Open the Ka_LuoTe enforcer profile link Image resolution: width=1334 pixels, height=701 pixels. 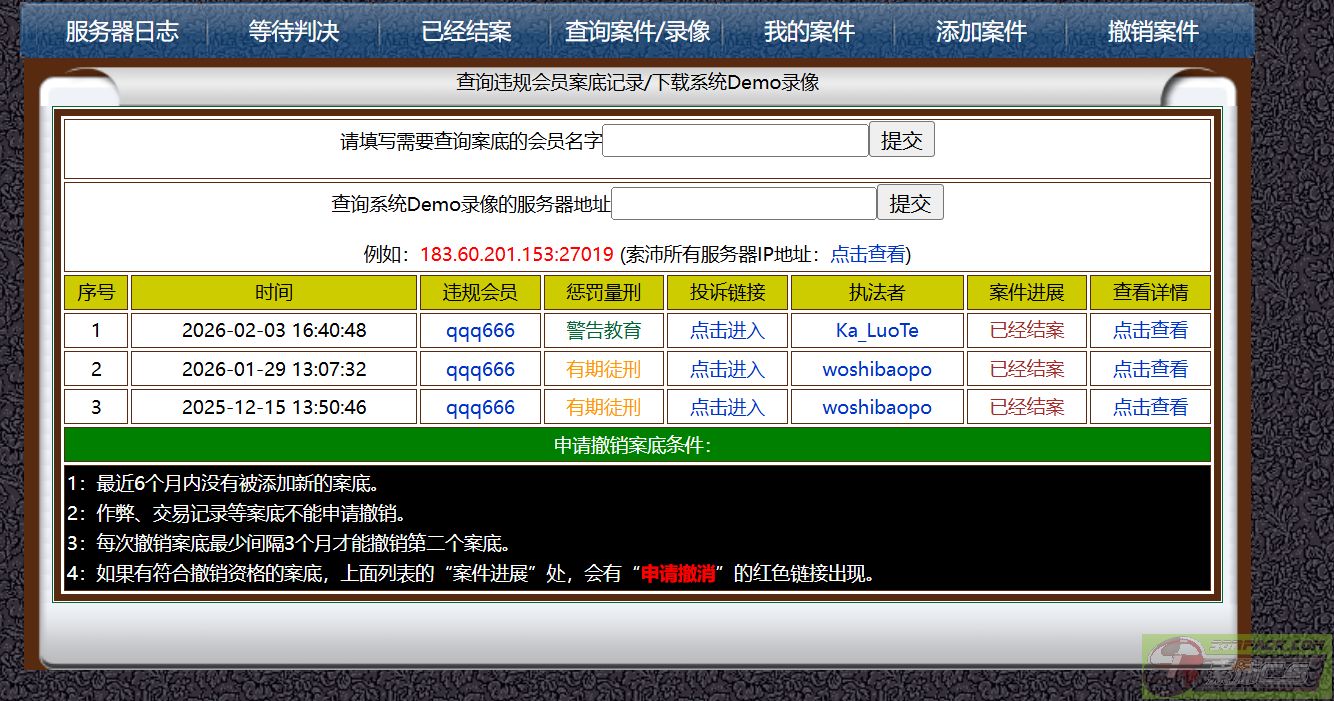[x=877, y=331]
